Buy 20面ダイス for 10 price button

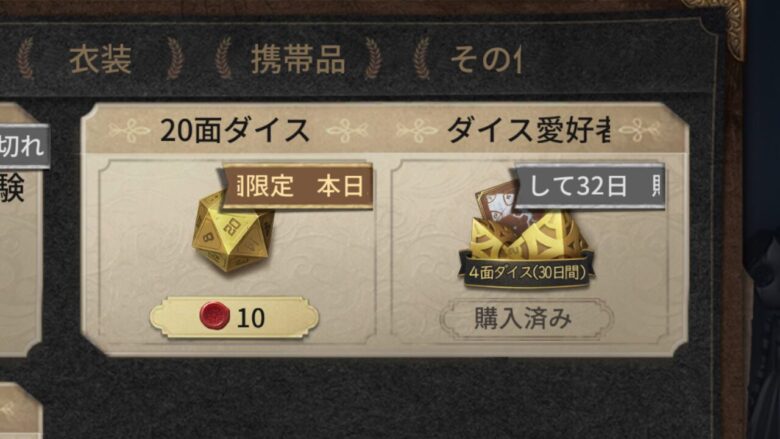(x=234, y=318)
